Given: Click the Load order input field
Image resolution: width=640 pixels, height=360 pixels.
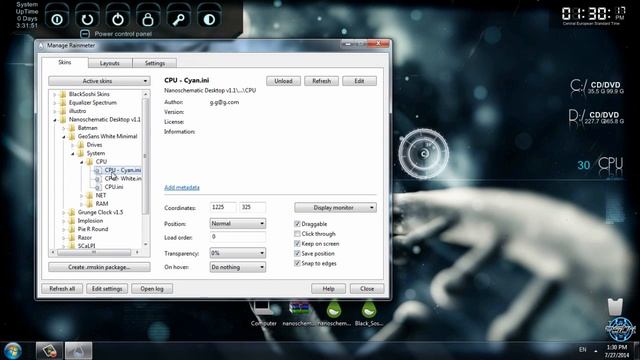Looking at the screenshot, I should pos(238,237).
